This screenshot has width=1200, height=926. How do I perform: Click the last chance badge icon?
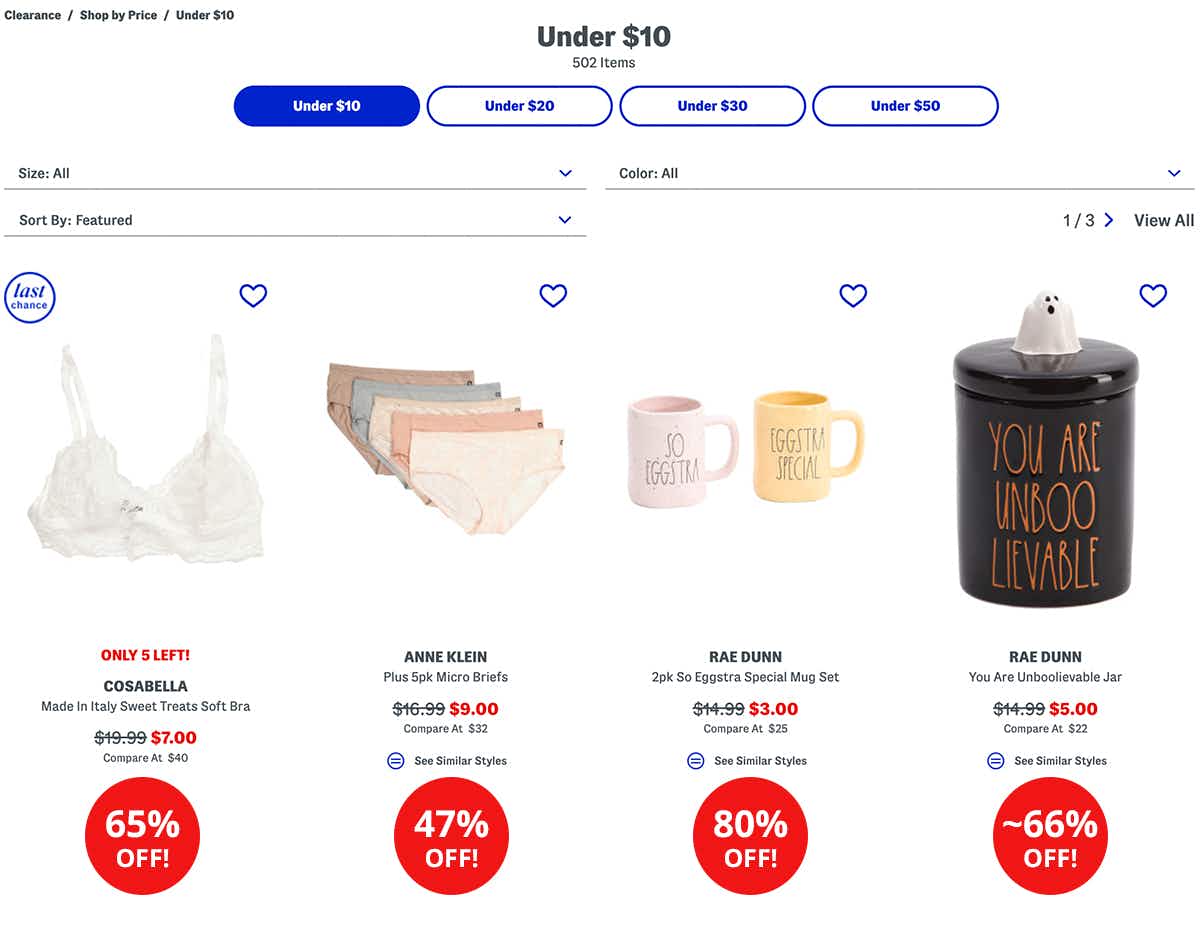[x=30, y=298]
